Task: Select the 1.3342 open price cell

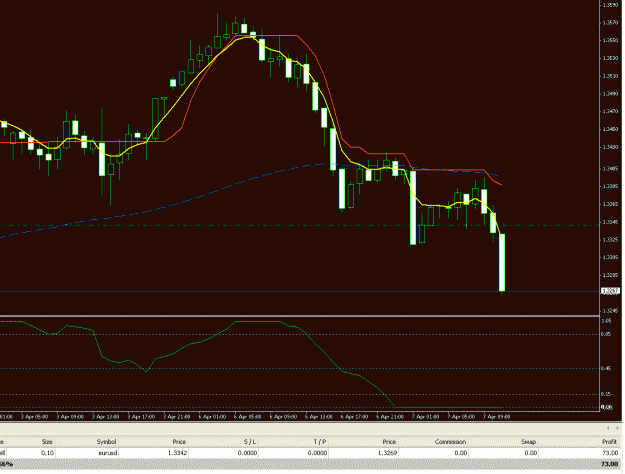Action: 177,453
